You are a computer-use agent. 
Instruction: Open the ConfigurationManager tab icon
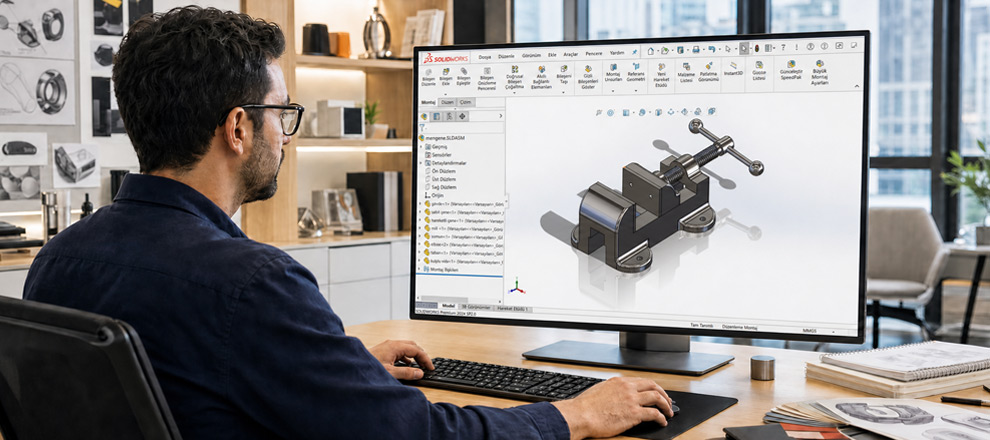450,116
